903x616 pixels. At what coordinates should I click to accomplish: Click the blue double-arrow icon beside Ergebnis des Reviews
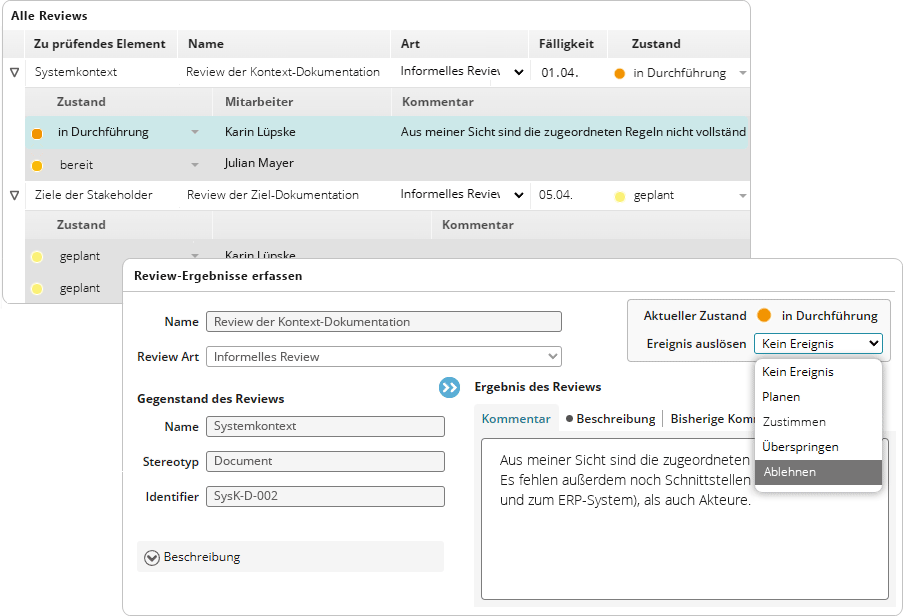pos(449,387)
